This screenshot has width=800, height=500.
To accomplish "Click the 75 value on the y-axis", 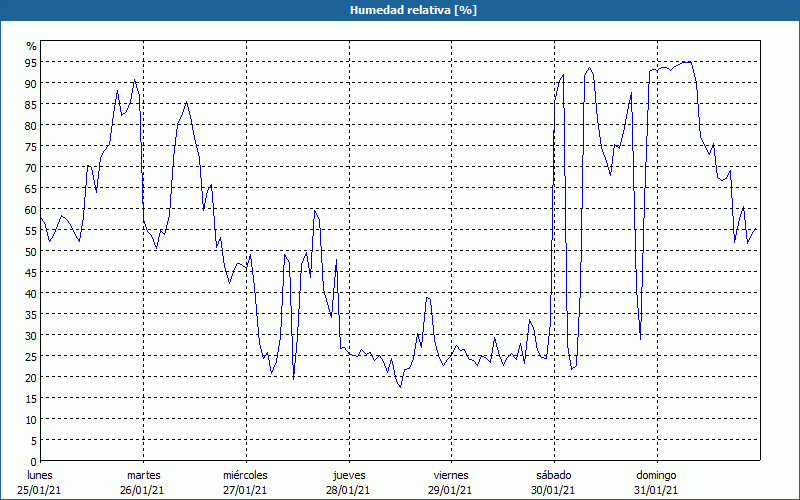I will pyautogui.click(x=32, y=146).
